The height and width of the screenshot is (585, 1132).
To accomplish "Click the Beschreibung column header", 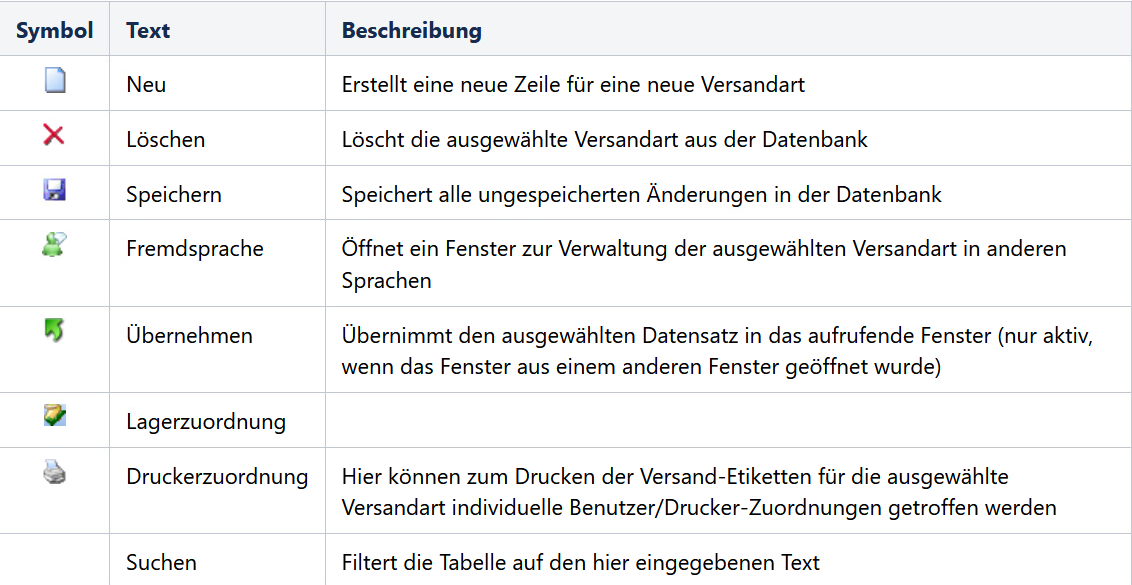I will coord(411,30).
